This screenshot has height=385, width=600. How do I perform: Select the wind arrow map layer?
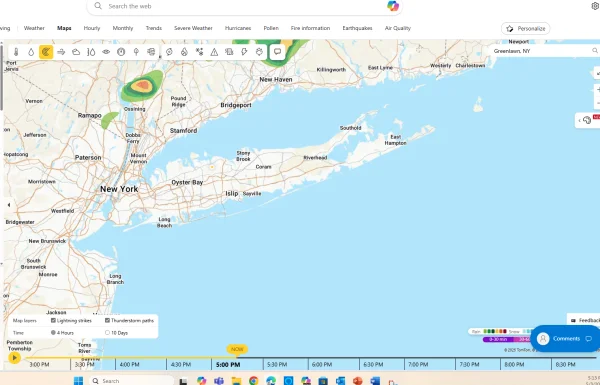point(61,52)
